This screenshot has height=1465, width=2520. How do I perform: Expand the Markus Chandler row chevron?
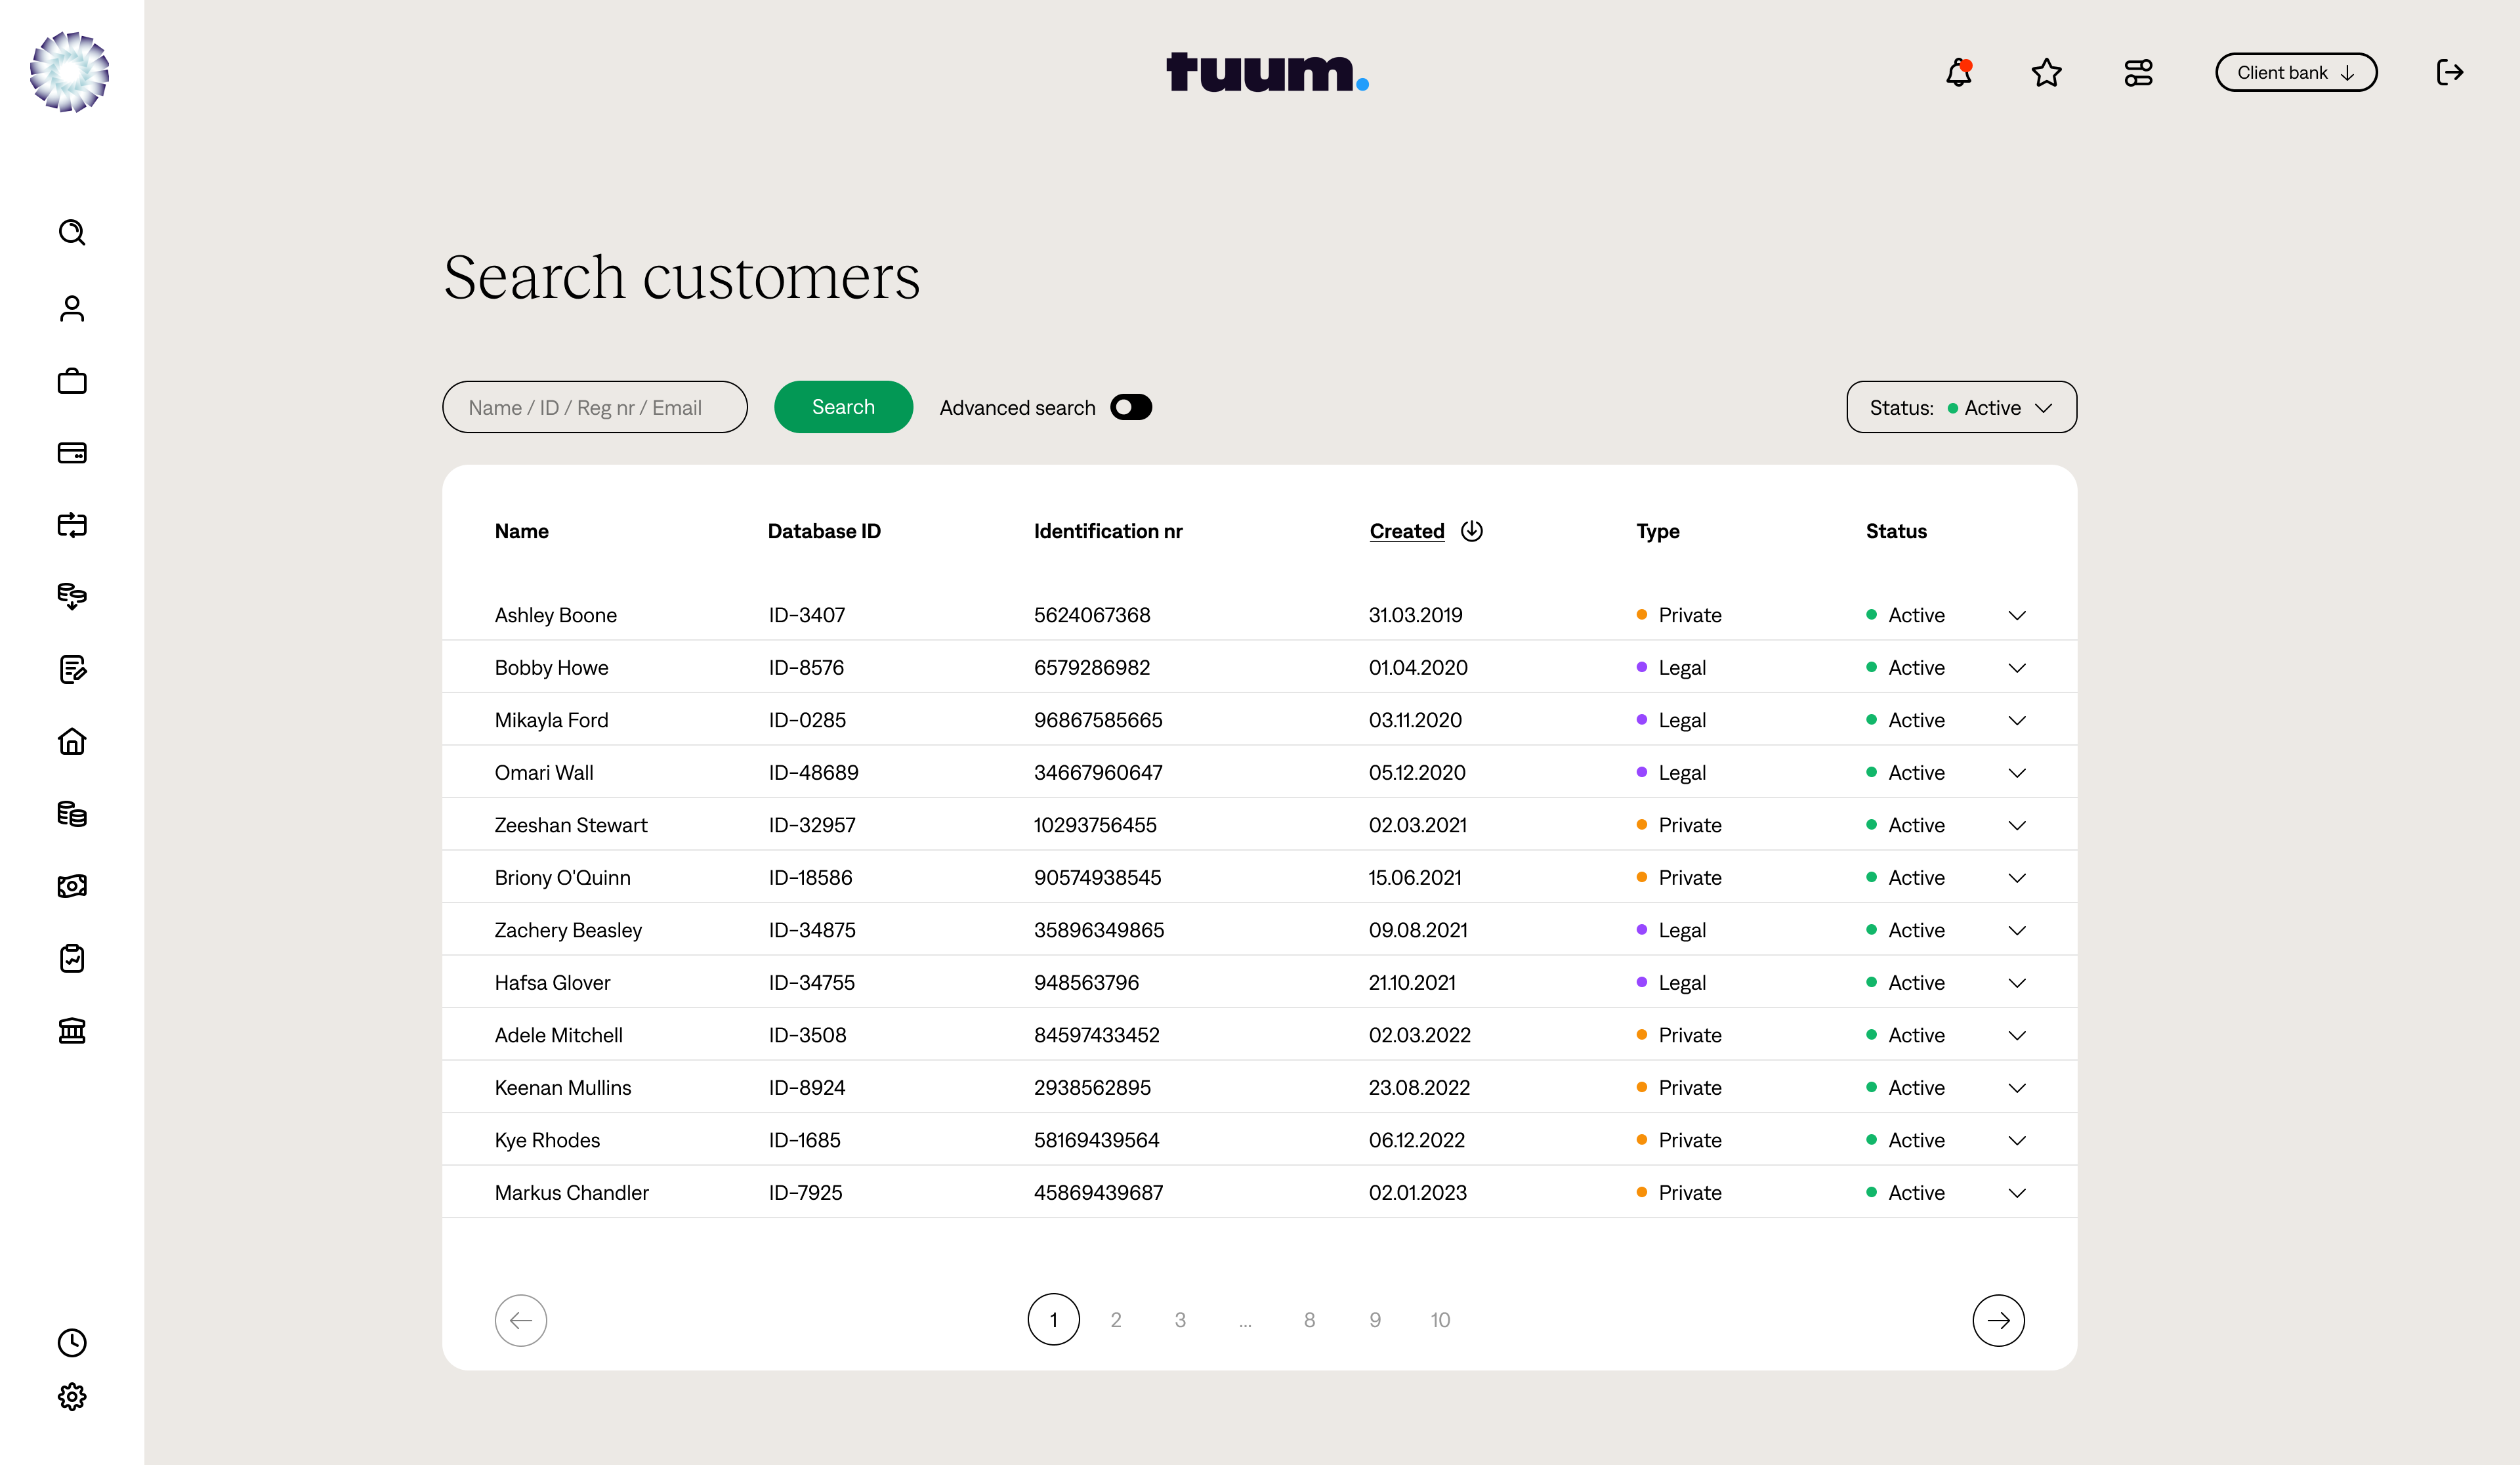[x=2017, y=1192]
